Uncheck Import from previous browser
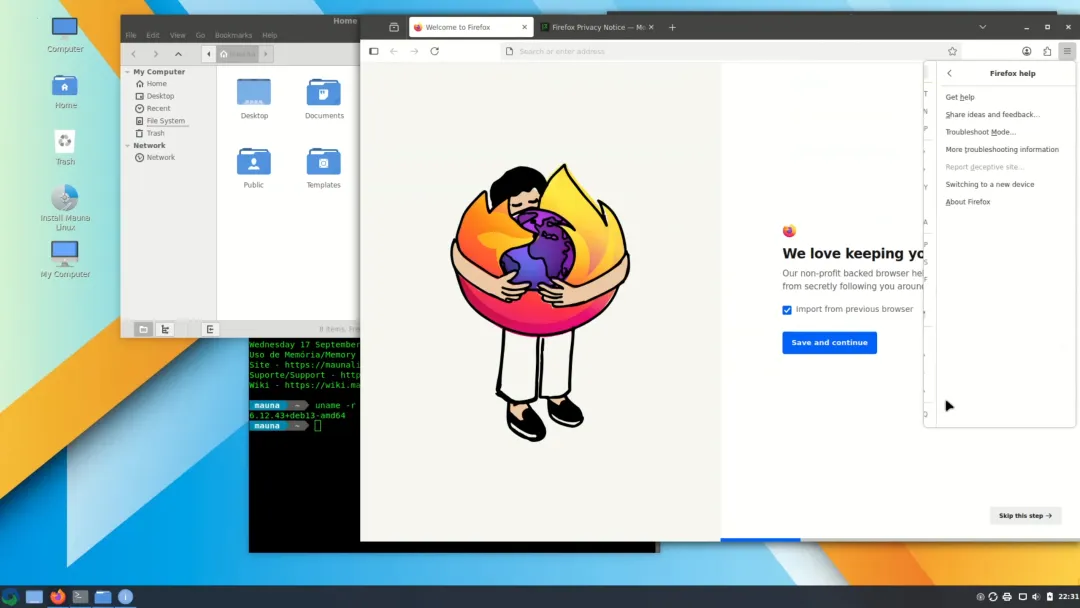The width and height of the screenshot is (1080, 608). [x=787, y=310]
